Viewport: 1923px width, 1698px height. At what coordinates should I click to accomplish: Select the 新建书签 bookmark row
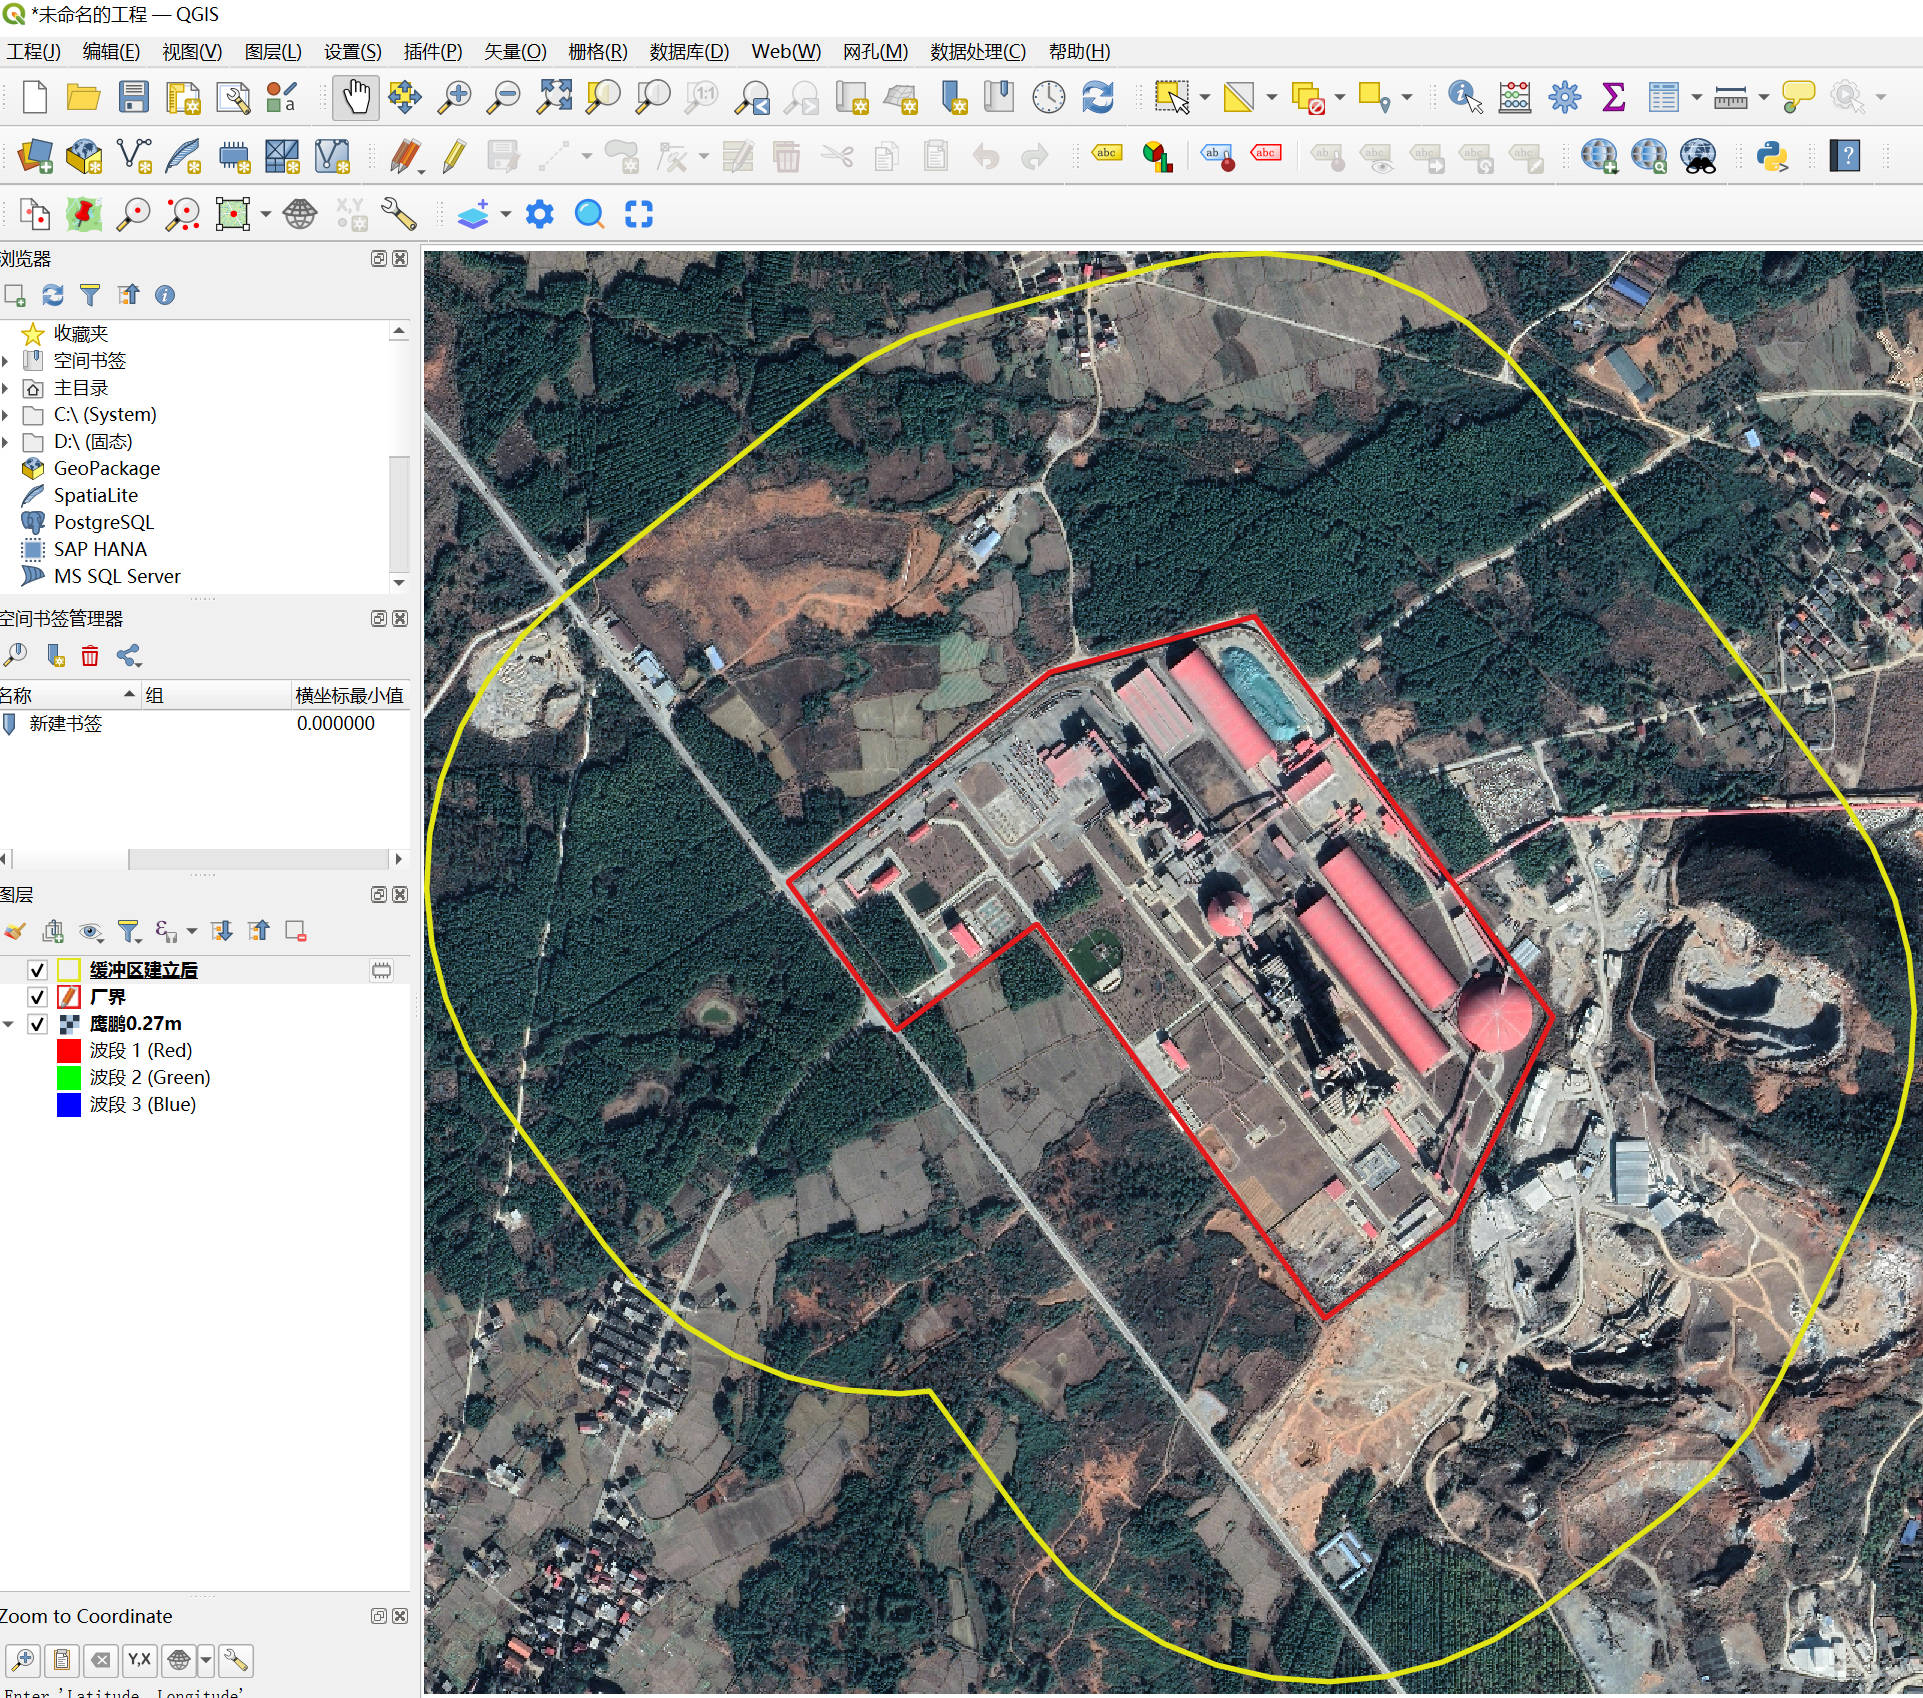(204, 723)
